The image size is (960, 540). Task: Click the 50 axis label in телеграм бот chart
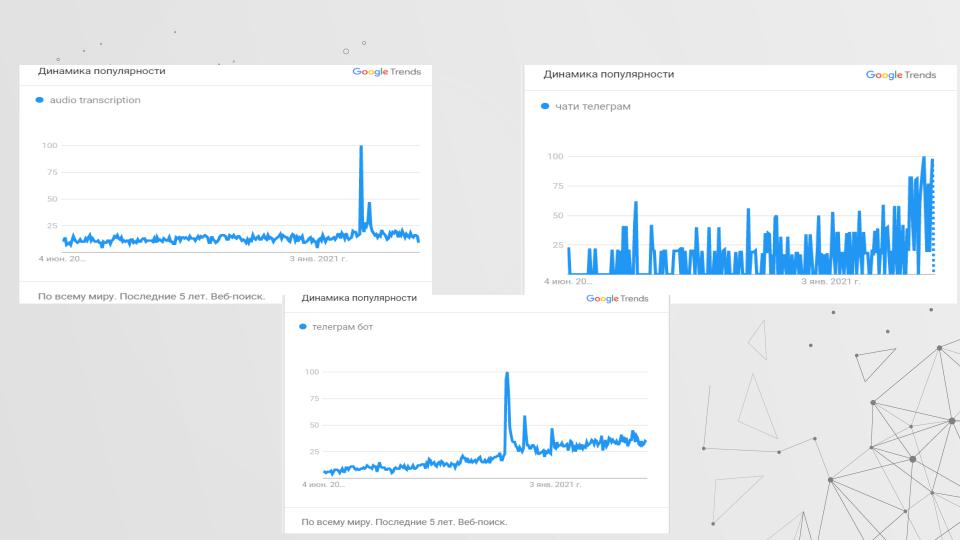[x=314, y=425]
